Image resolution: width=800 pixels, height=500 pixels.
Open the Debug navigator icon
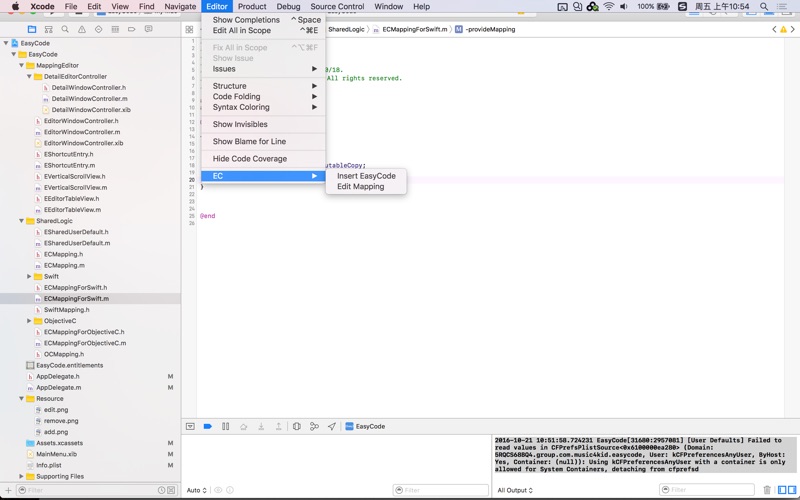coord(115,29)
